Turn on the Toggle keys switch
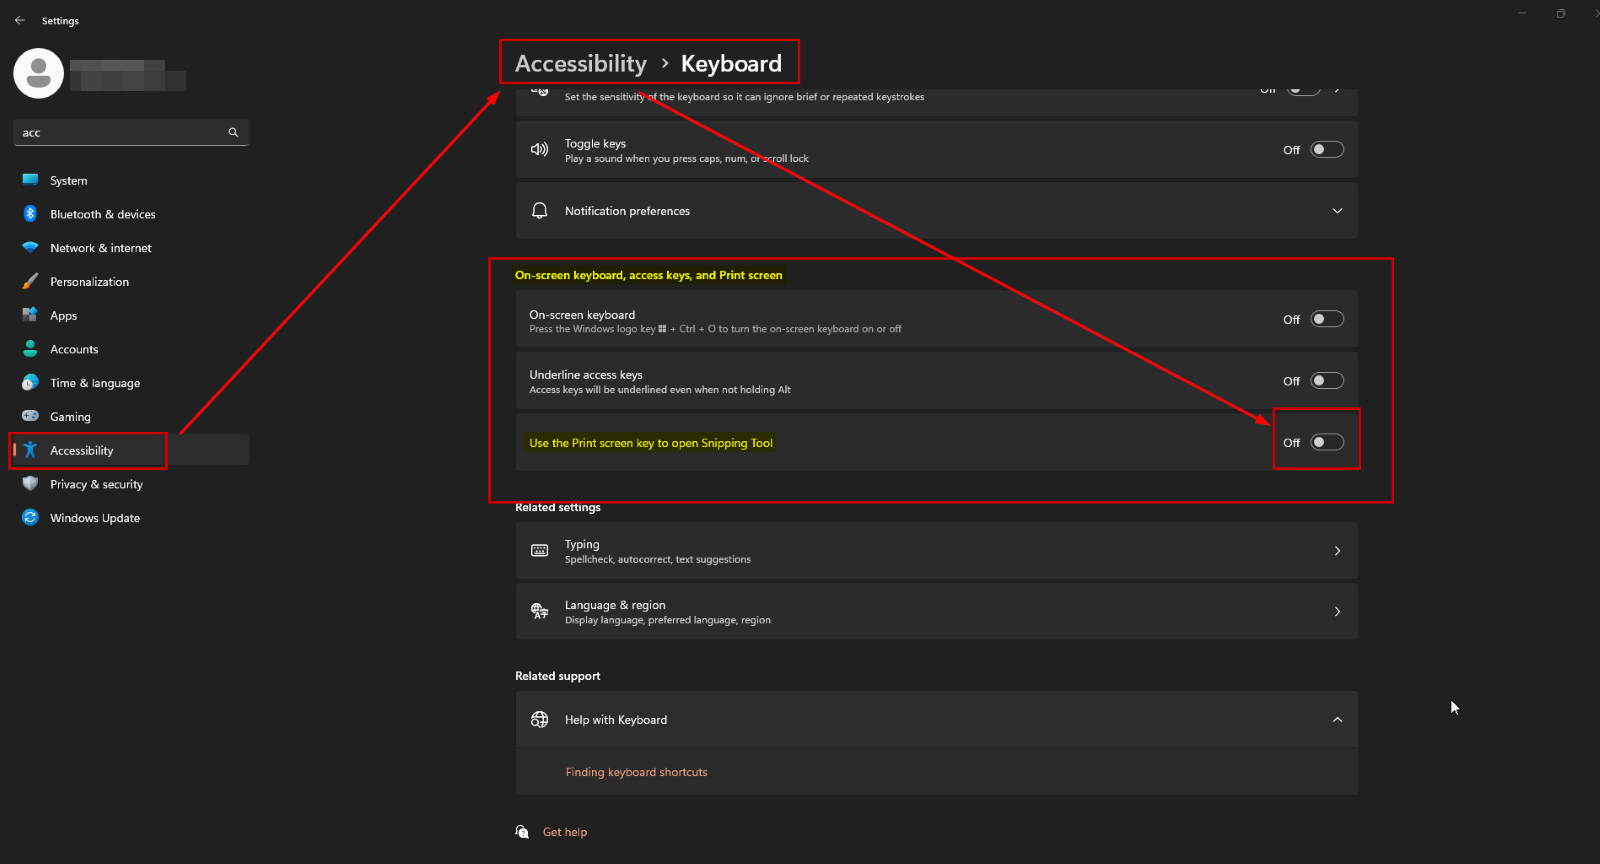 (1327, 150)
